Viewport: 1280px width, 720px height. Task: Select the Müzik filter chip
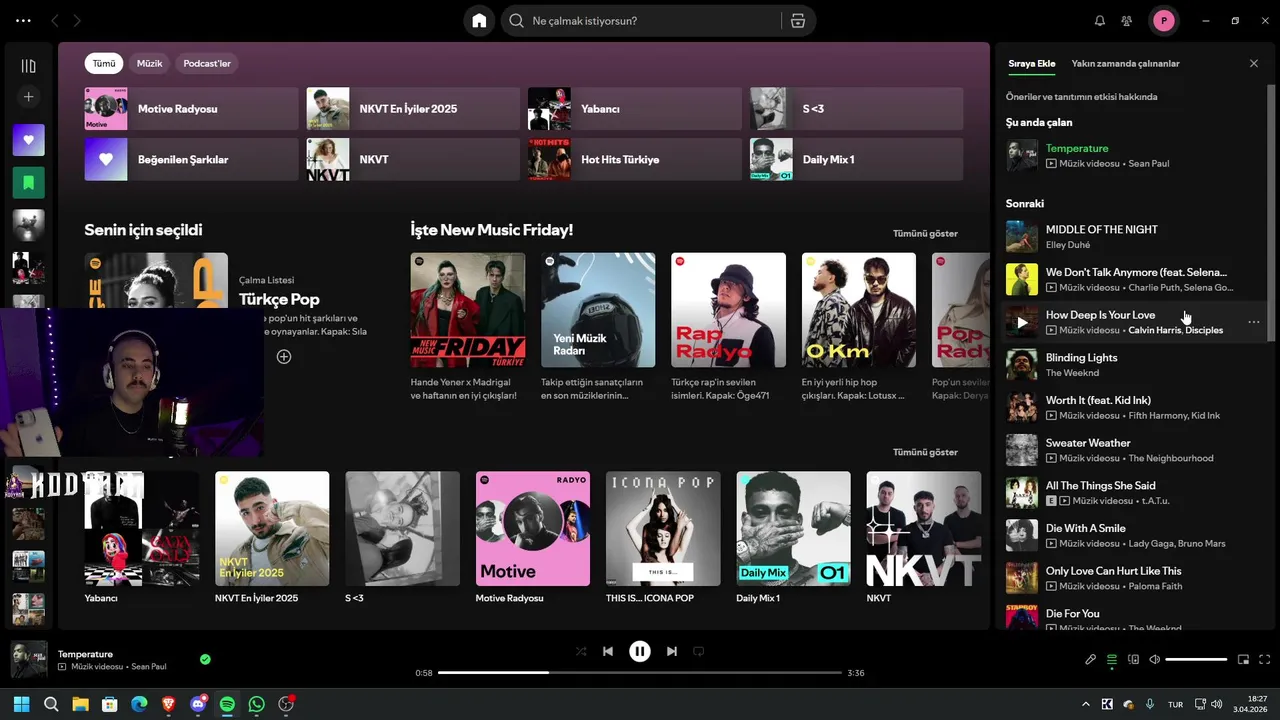150,64
